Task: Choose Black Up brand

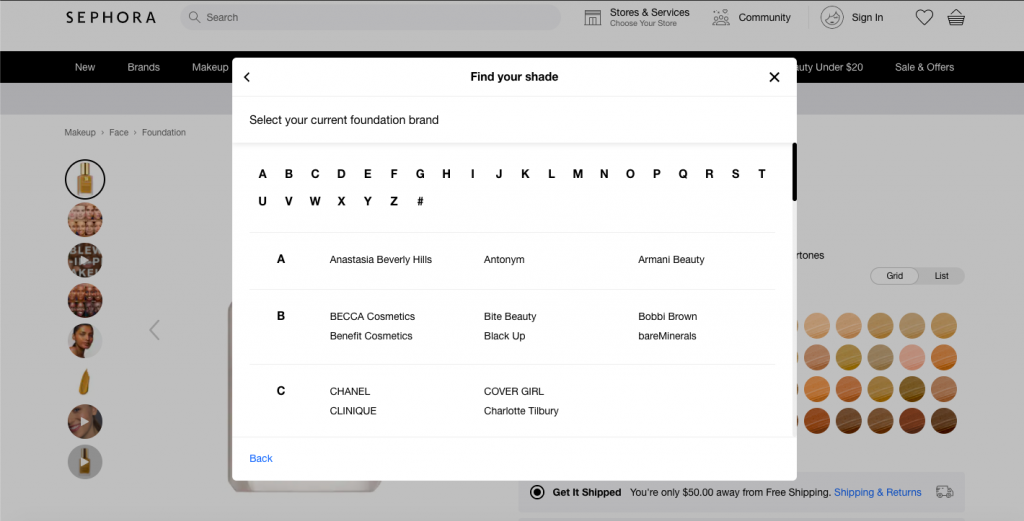Action: (504, 336)
